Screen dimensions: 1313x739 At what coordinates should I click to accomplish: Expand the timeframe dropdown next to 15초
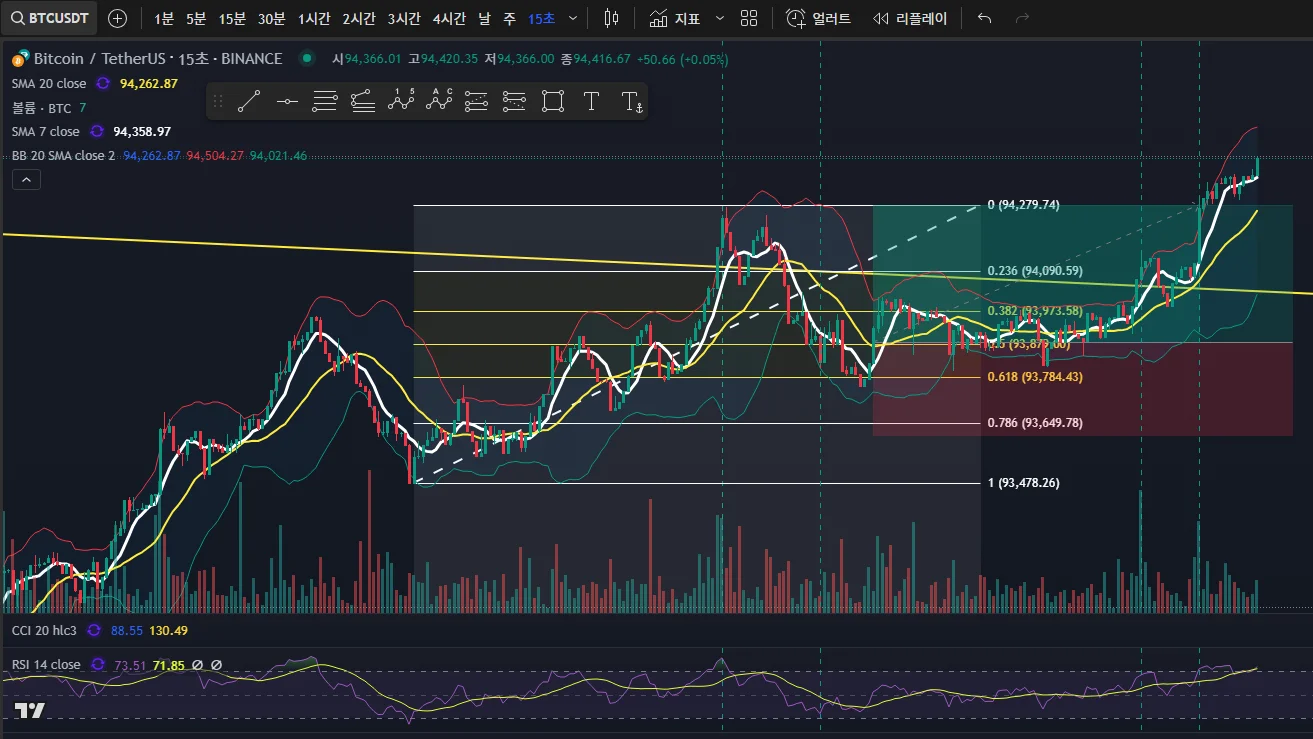click(x=572, y=19)
